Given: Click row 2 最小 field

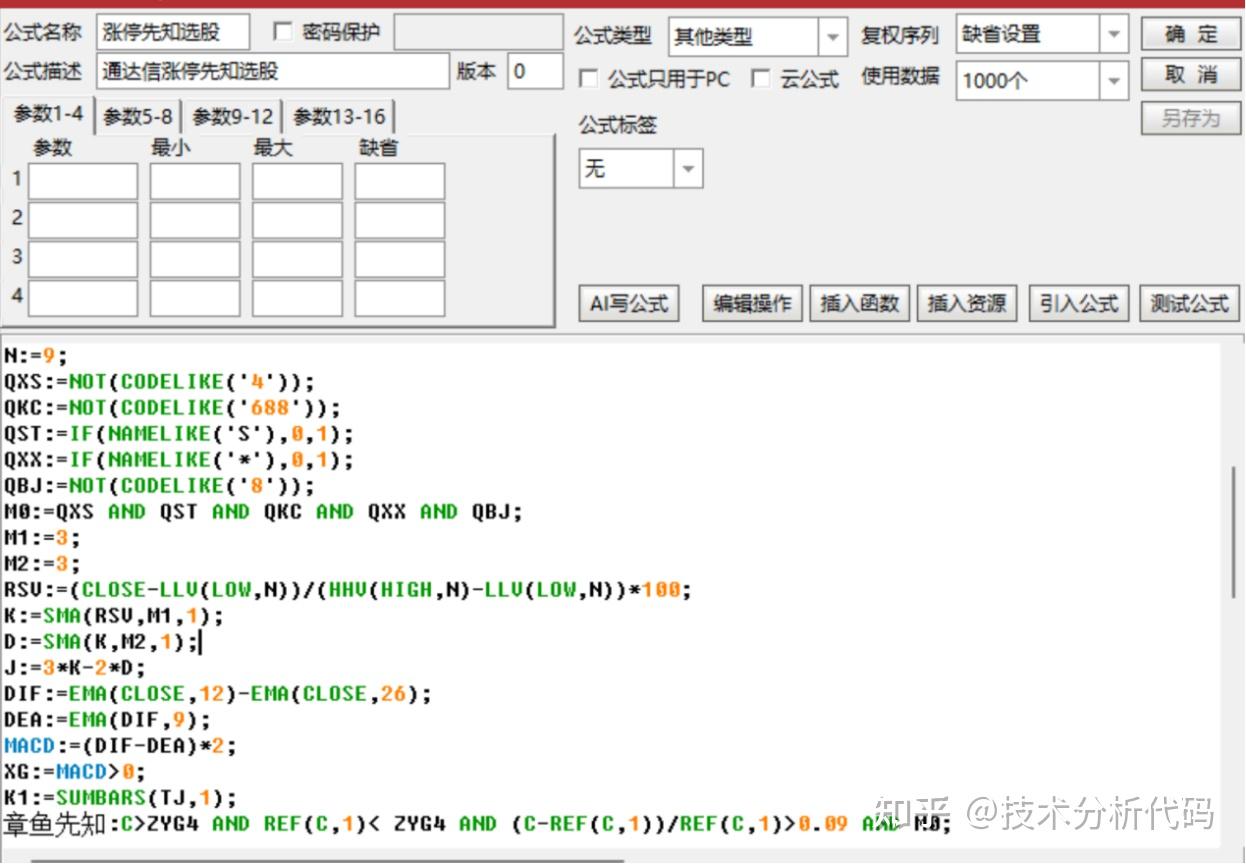Looking at the screenshot, I should click(195, 220).
